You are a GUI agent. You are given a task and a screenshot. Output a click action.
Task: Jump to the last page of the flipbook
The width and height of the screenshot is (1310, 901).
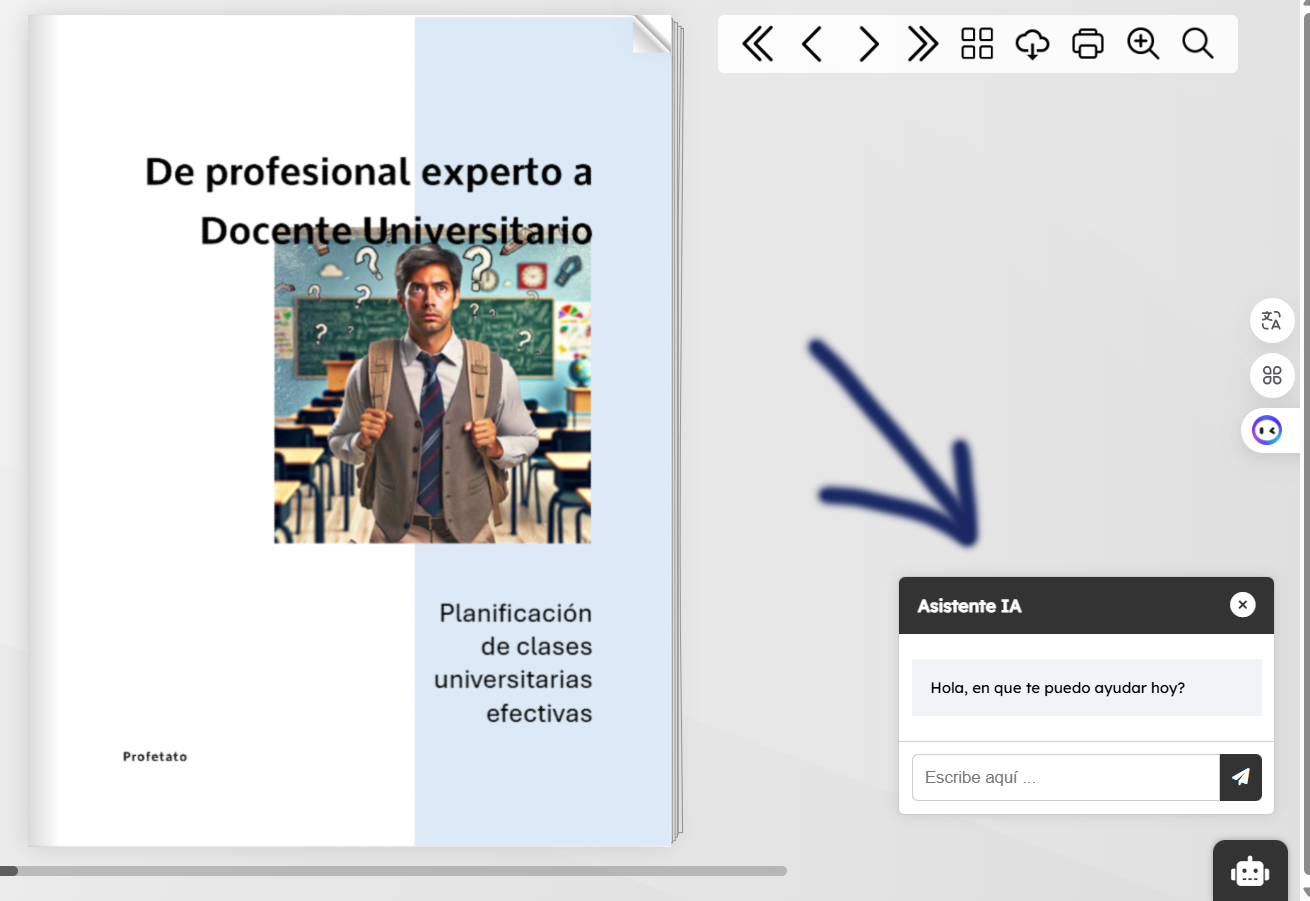click(x=922, y=44)
